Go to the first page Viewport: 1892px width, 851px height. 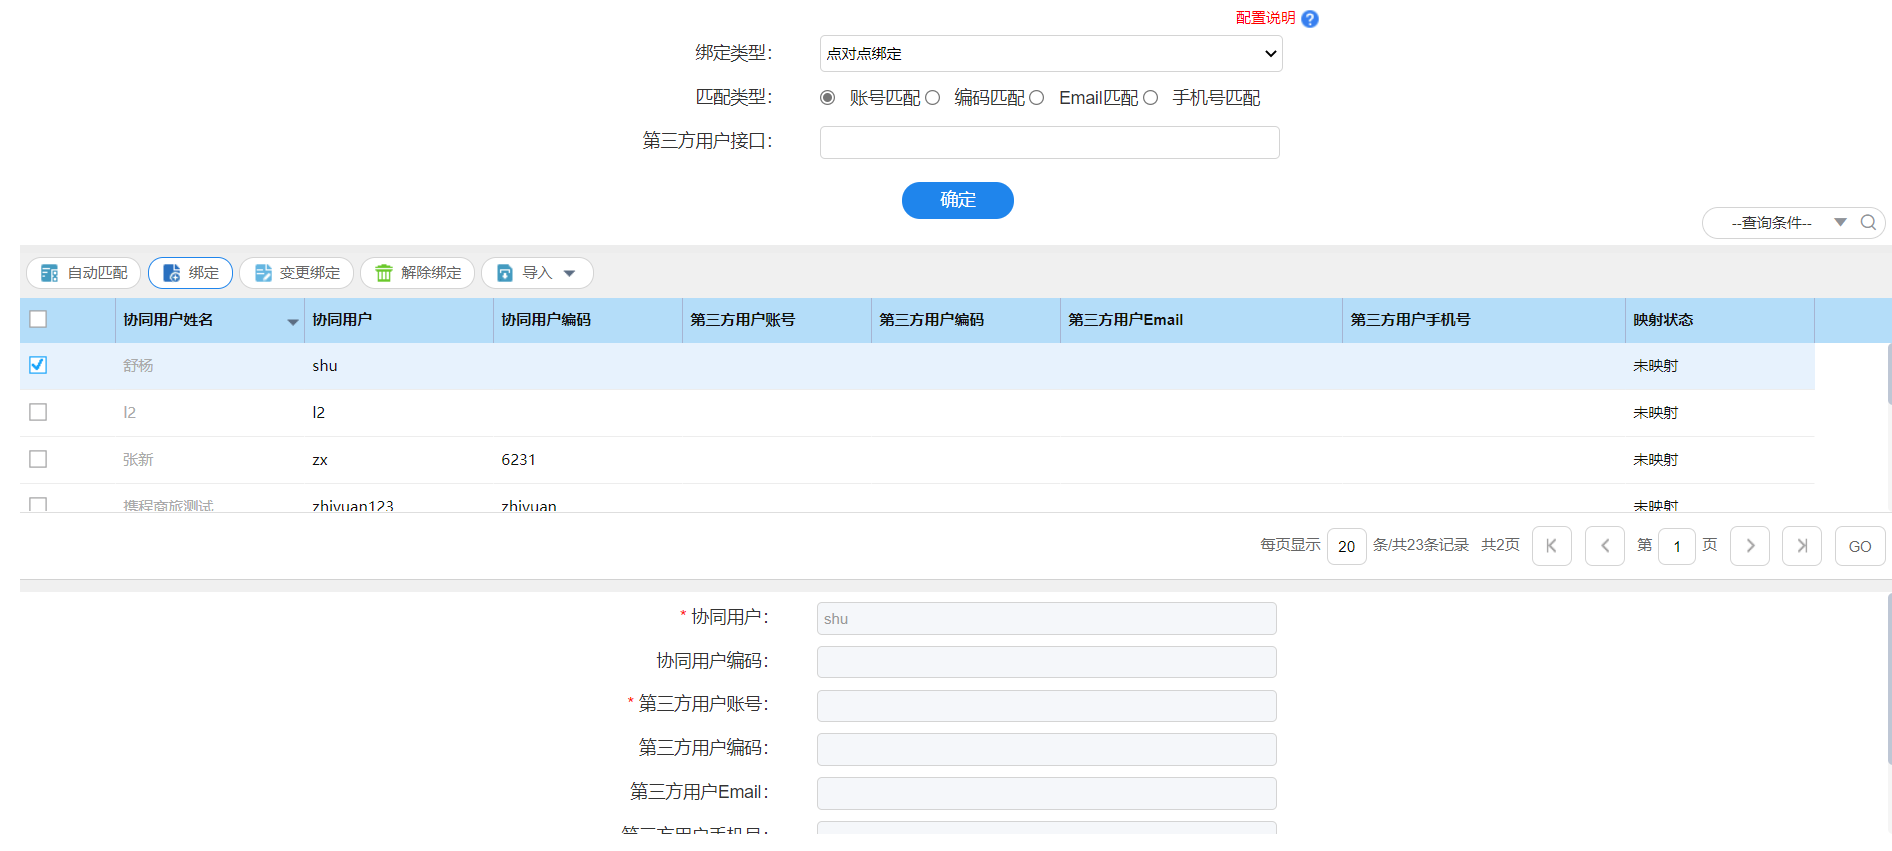[x=1551, y=546]
